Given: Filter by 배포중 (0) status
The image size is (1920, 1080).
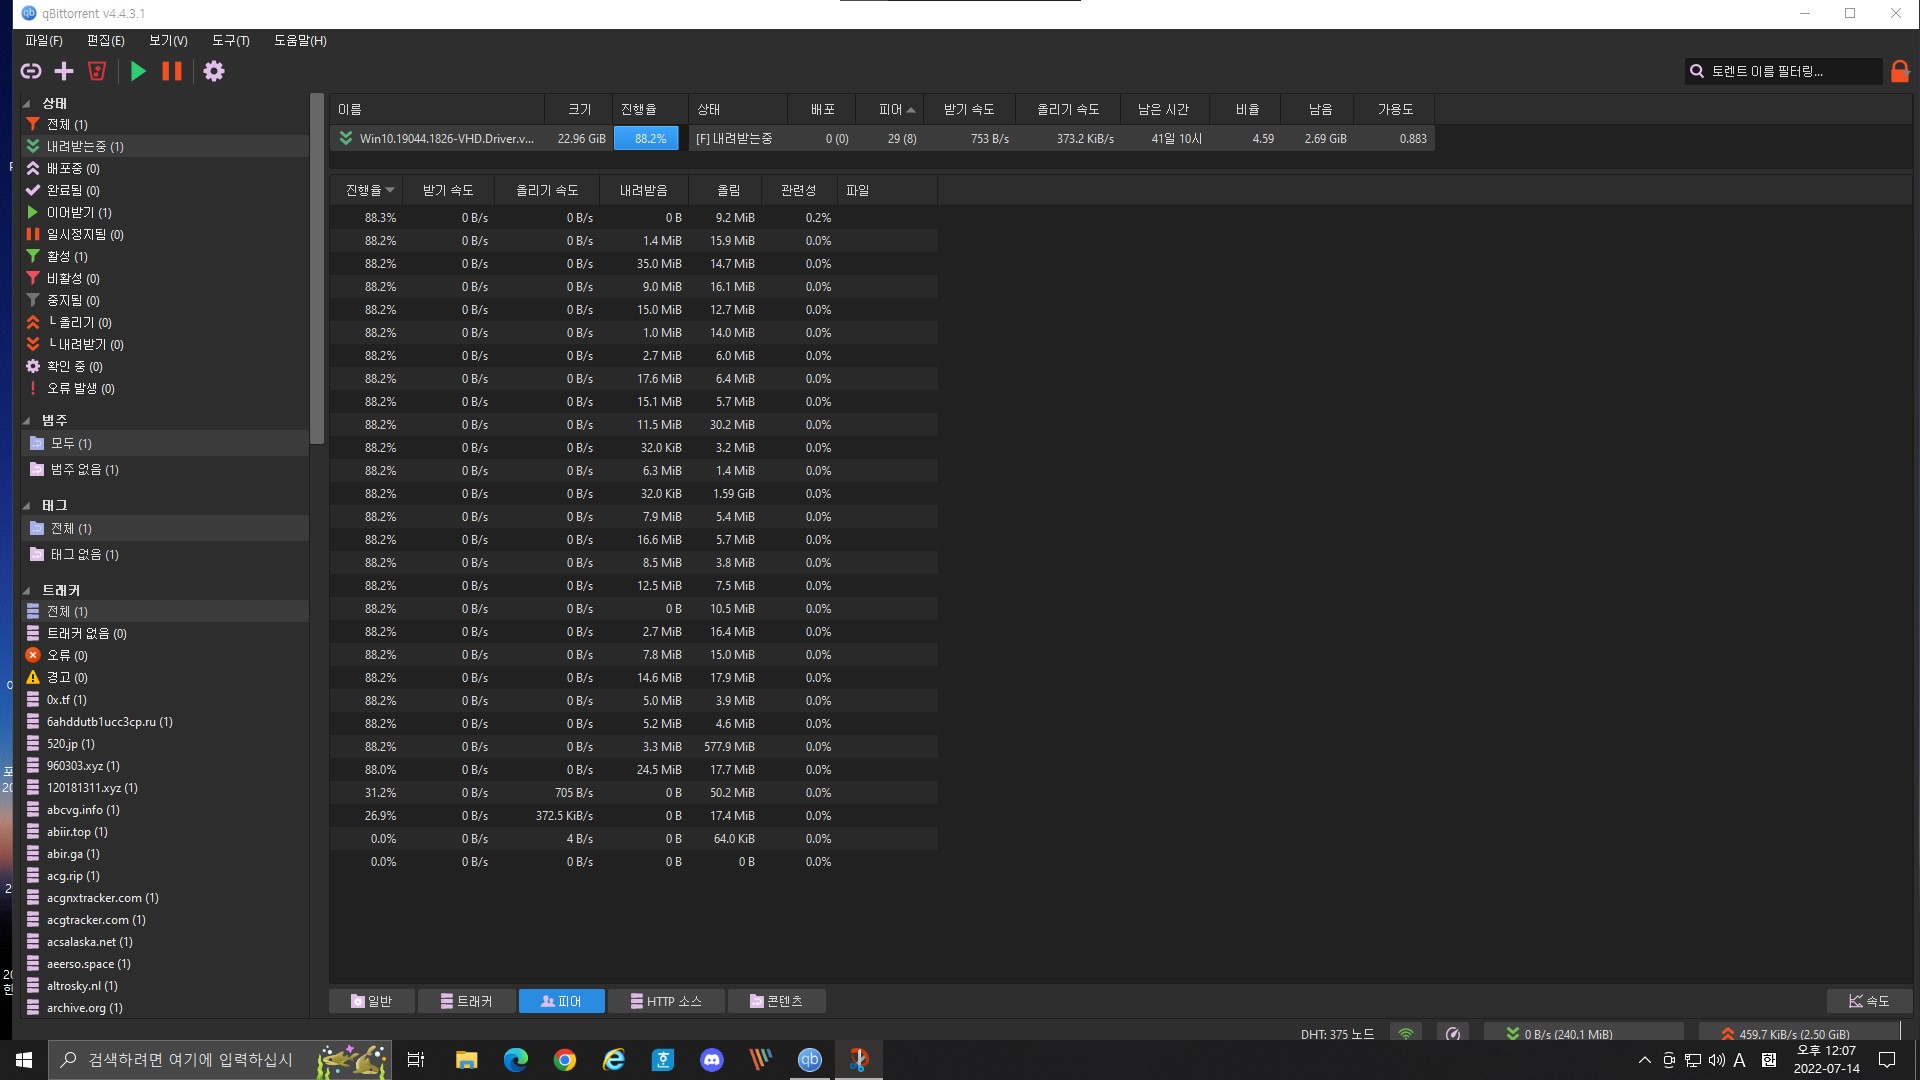Looking at the screenshot, I should tap(165, 168).
